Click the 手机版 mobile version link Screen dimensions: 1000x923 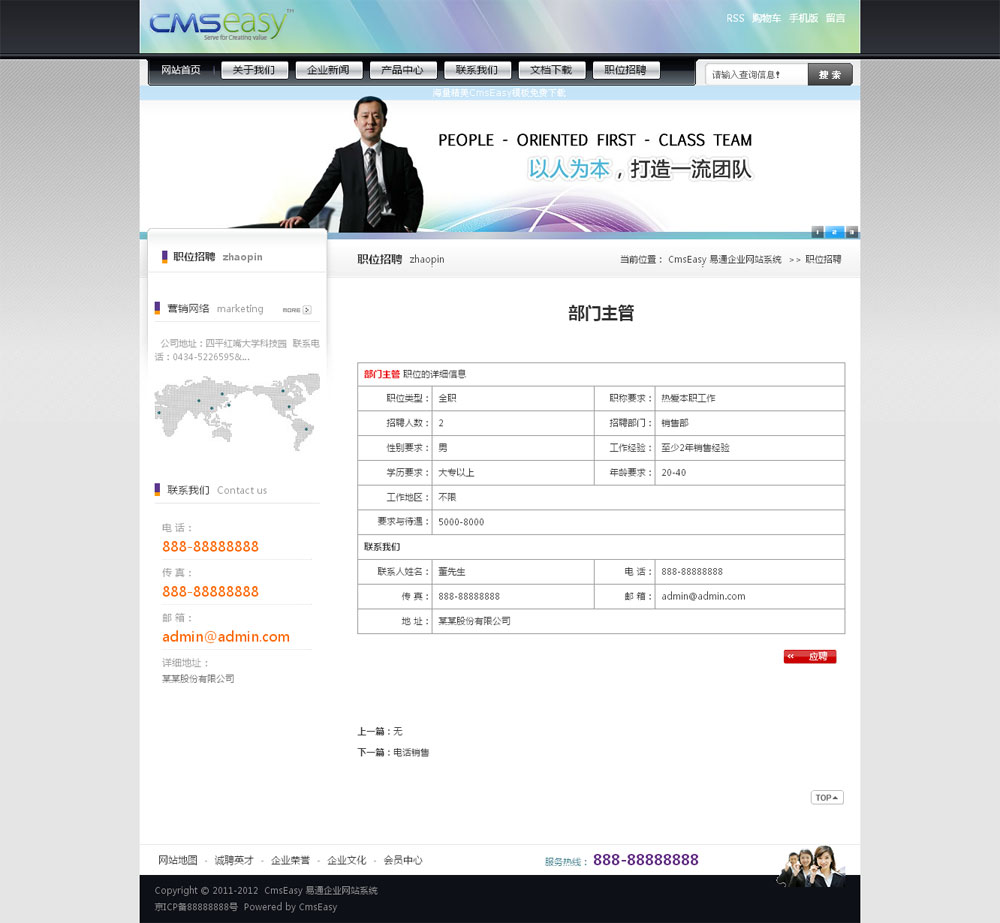coord(803,18)
